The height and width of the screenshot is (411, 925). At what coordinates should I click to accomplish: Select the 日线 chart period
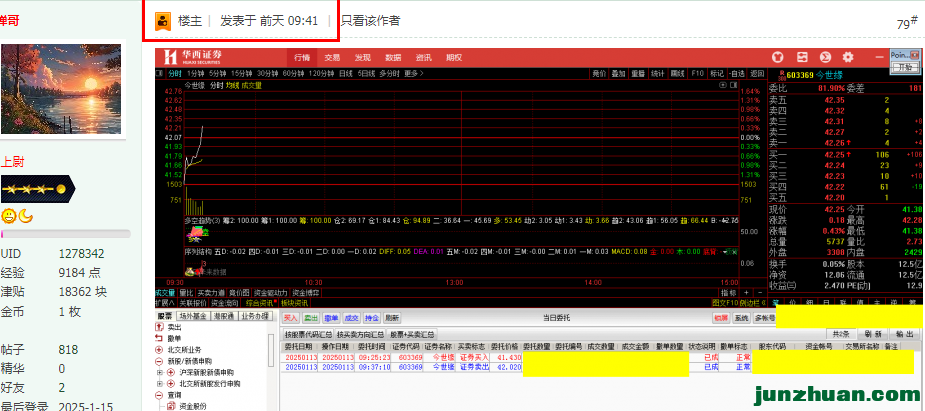(346, 74)
